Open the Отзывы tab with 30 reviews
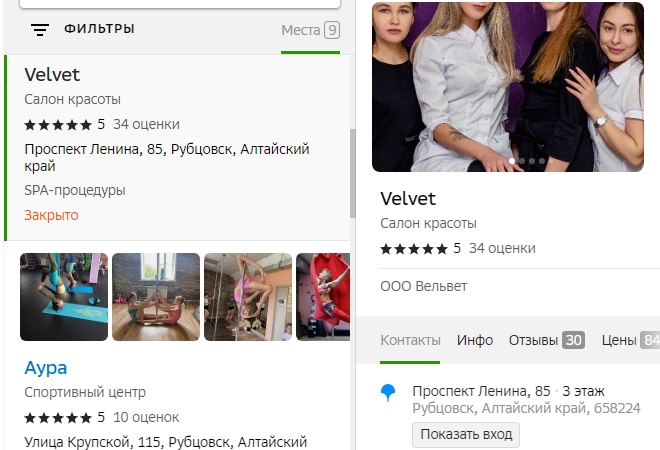 (x=546, y=340)
